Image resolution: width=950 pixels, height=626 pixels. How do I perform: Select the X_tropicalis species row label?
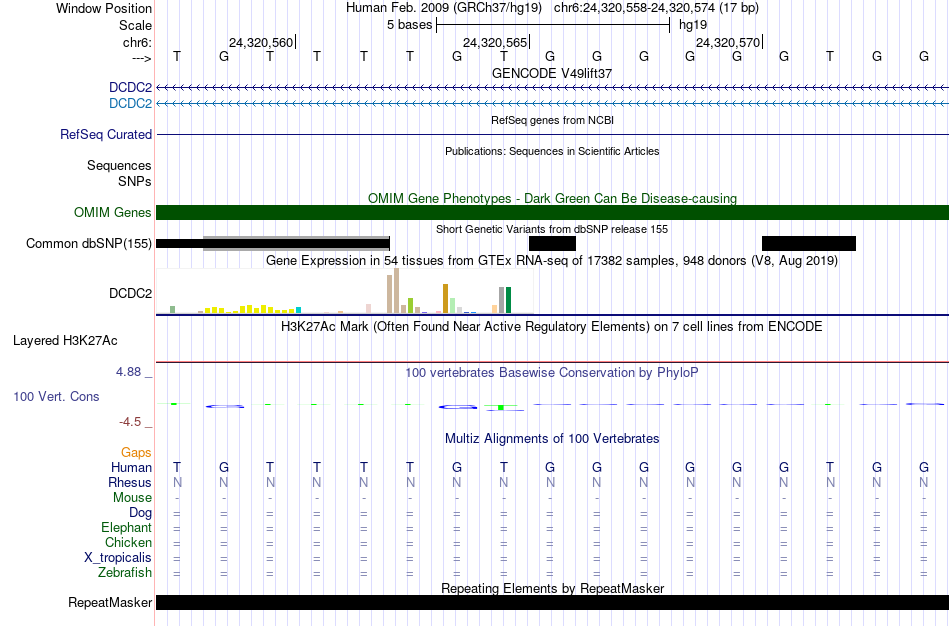(118, 558)
